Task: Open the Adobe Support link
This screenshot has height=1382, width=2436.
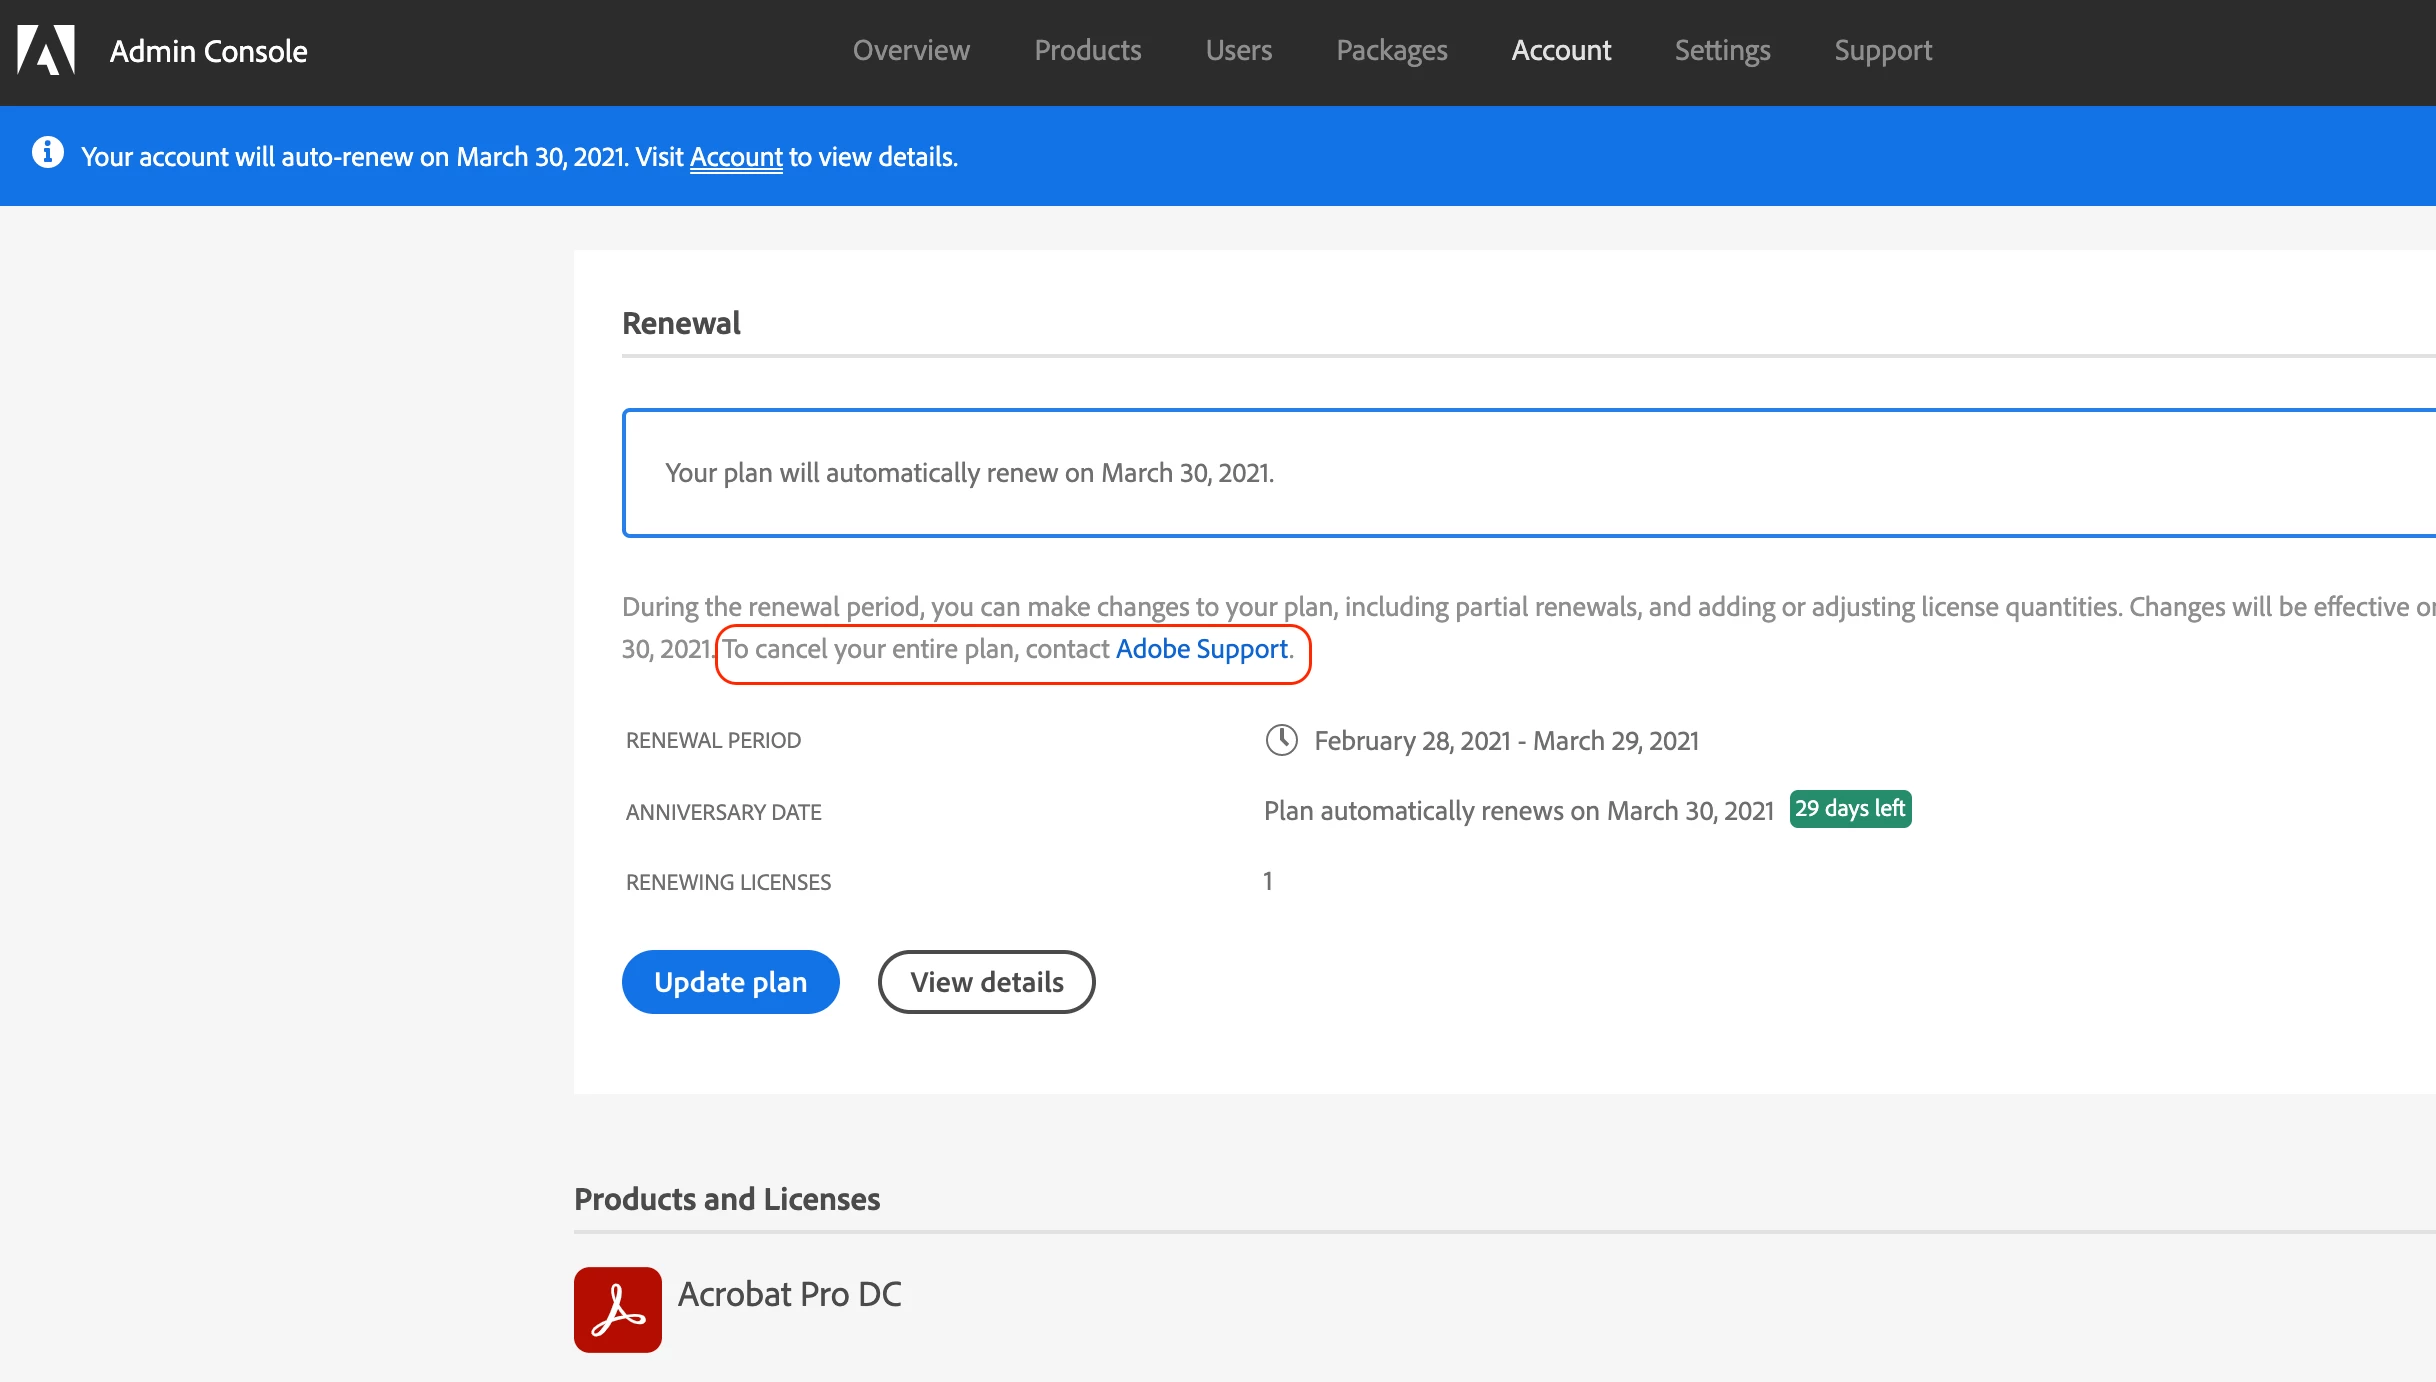Action: tap(1201, 649)
